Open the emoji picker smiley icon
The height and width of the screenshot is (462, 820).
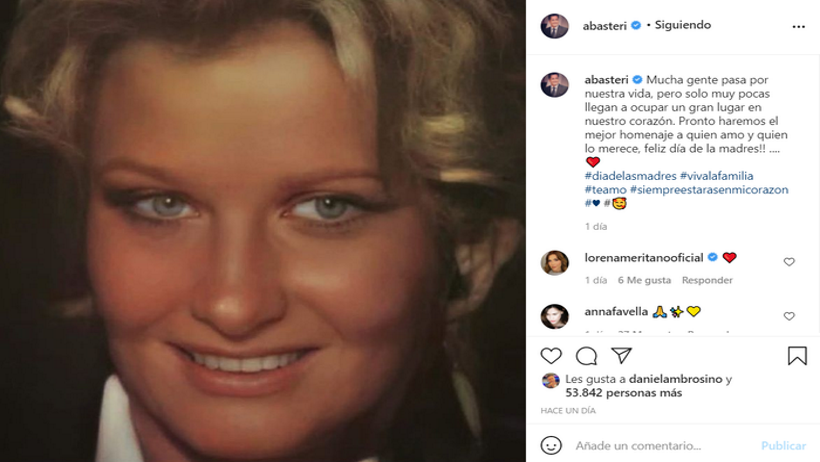[551, 445]
